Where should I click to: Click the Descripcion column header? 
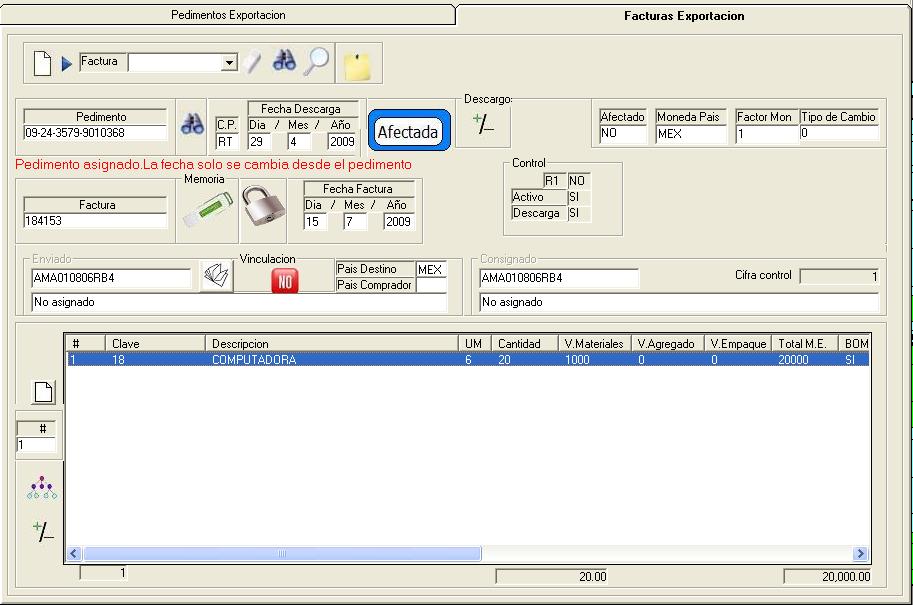tap(332, 344)
